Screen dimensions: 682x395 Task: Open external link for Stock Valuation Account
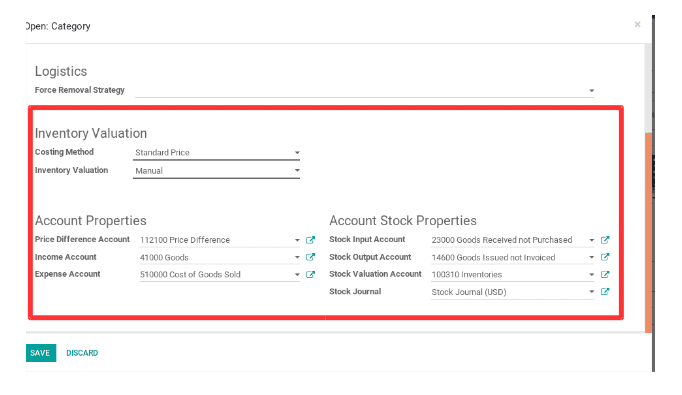[x=605, y=274]
